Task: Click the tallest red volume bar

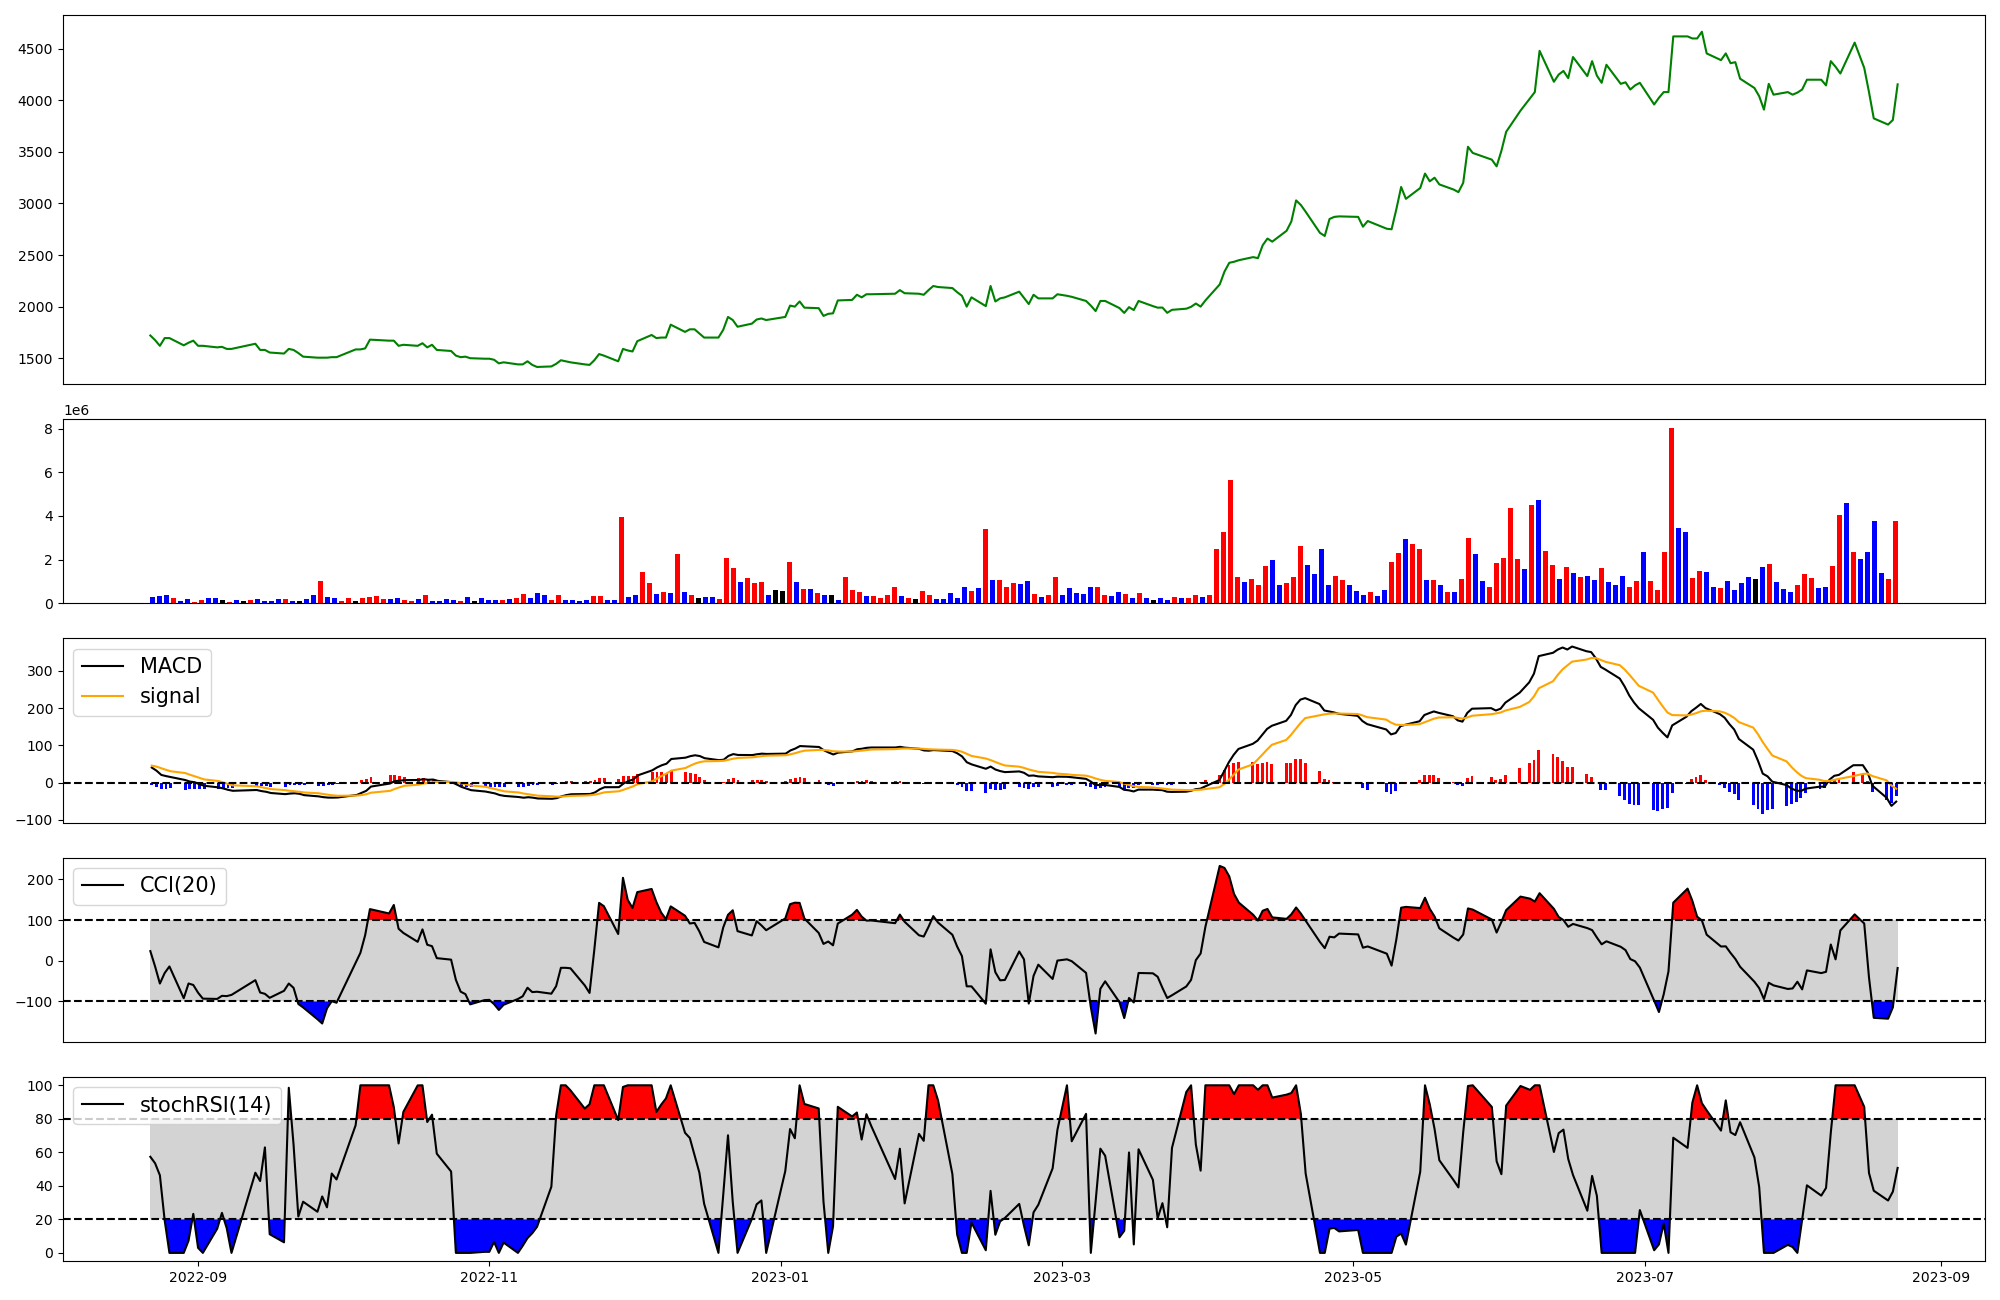Action: point(1671,515)
